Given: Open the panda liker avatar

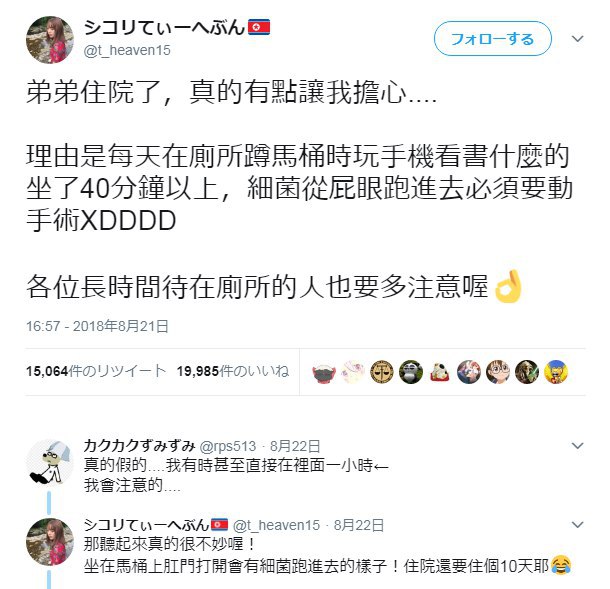Looking at the screenshot, I should 411,372.
